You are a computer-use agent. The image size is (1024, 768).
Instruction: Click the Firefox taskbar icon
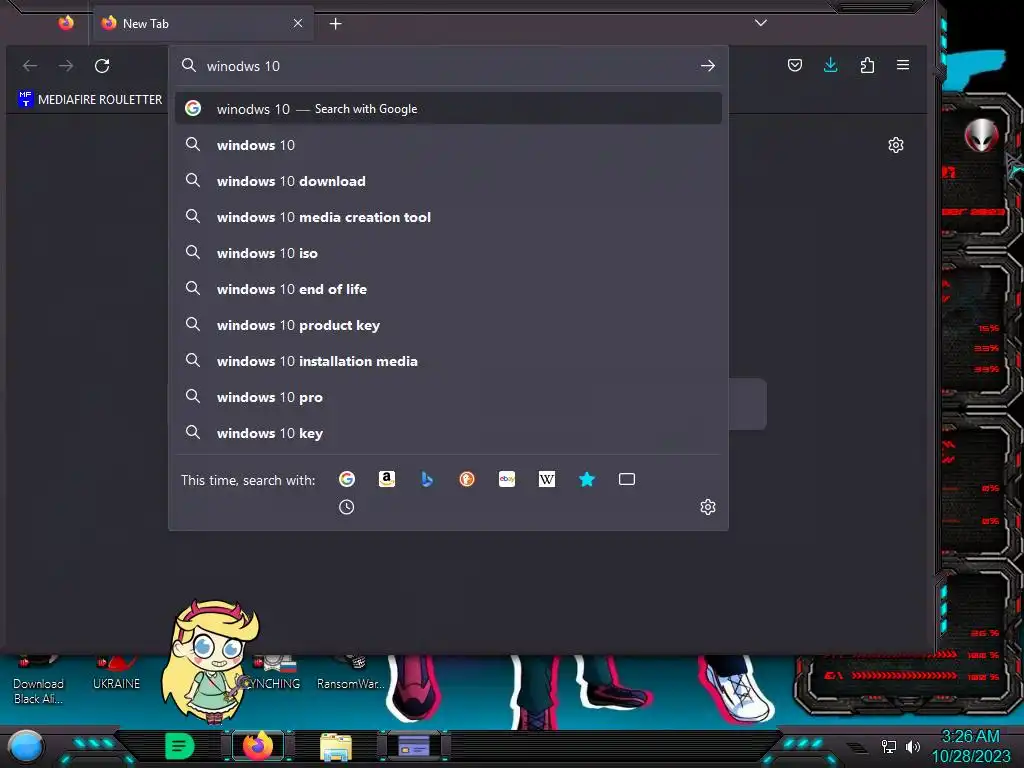[x=258, y=746]
